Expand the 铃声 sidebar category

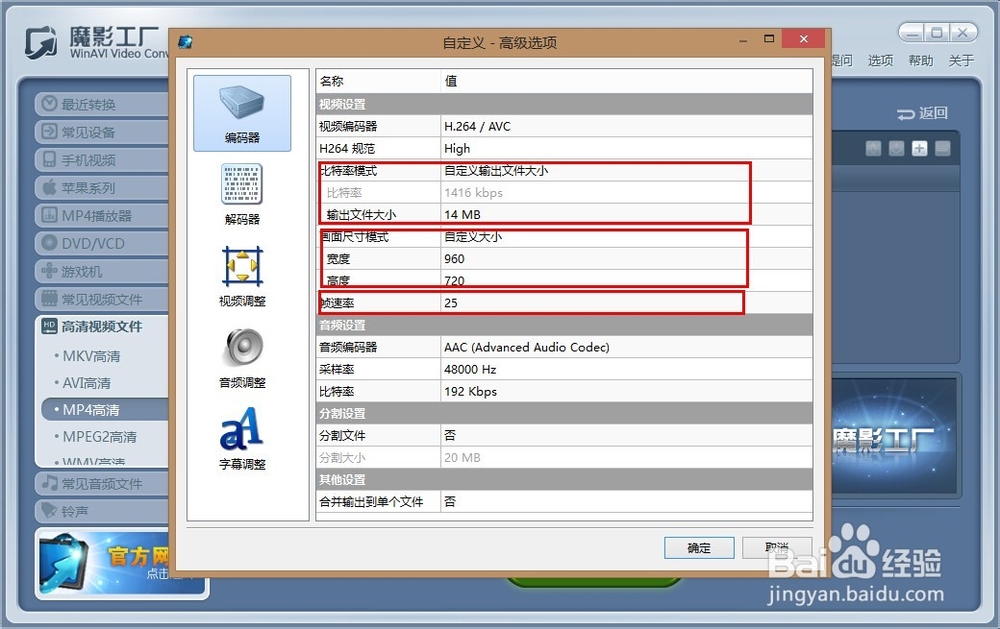click(x=102, y=511)
